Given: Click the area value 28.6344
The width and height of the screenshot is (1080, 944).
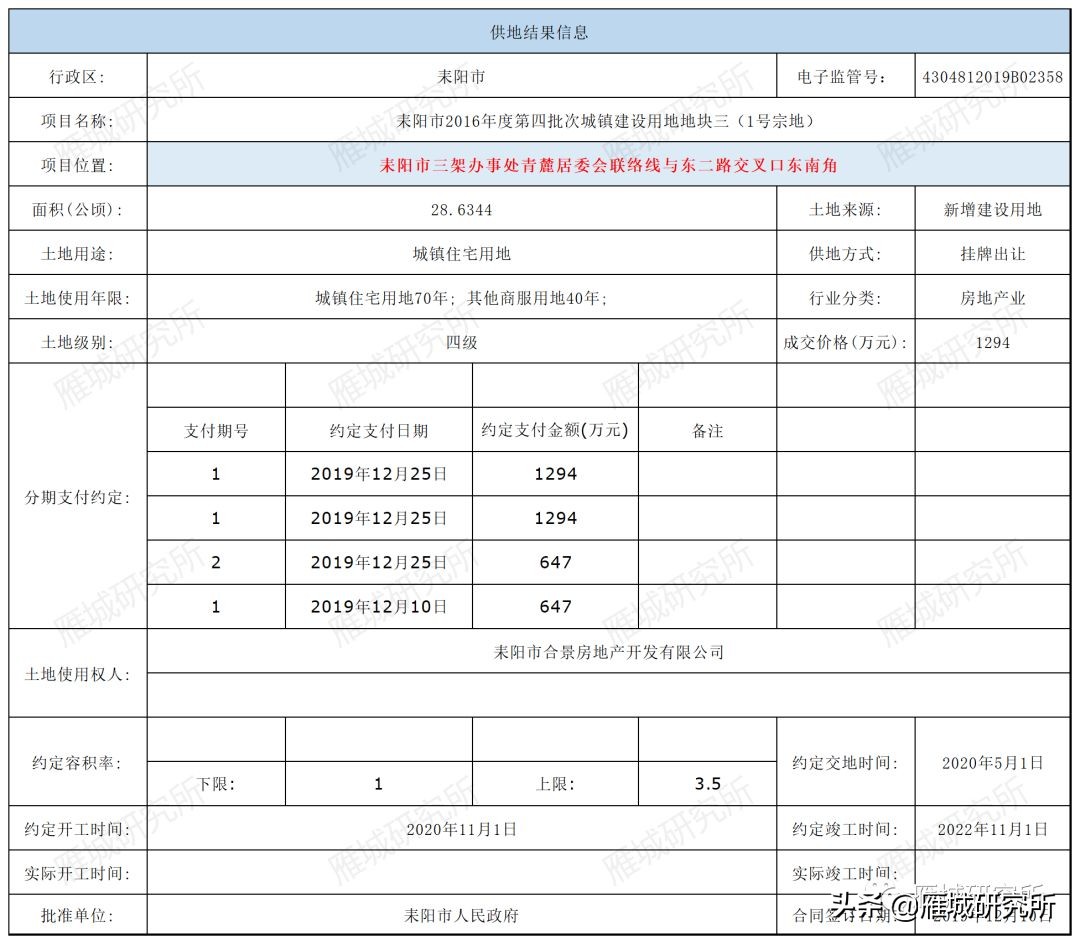Looking at the screenshot, I should pos(460,210).
